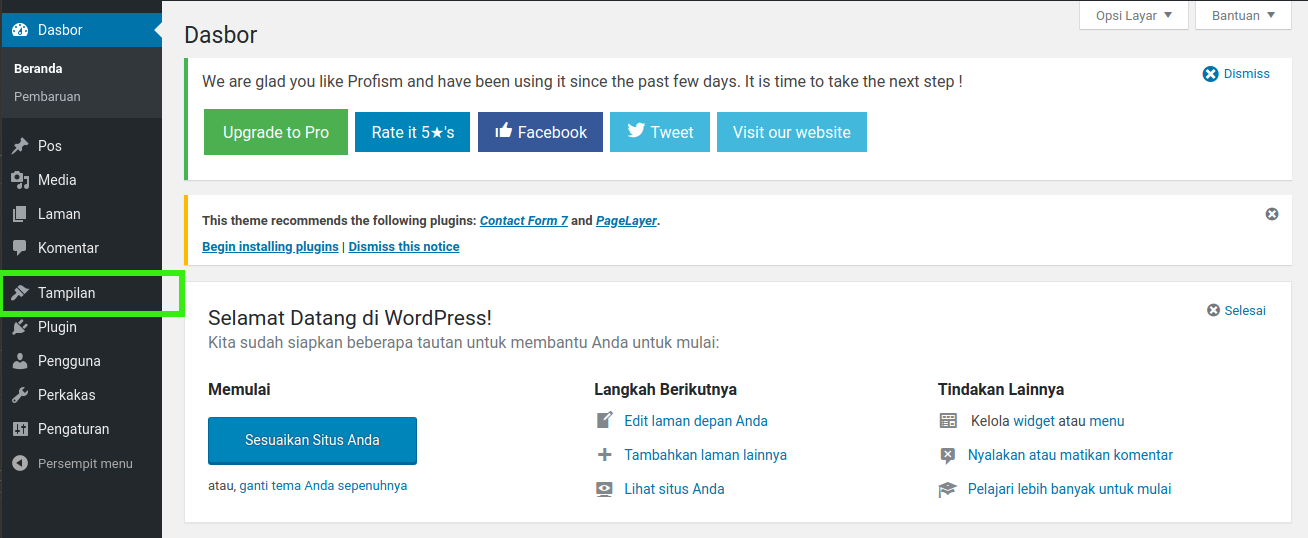1308x538 pixels.
Task: Close the recommended plugins notice
Action: click(x=1272, y=214)
